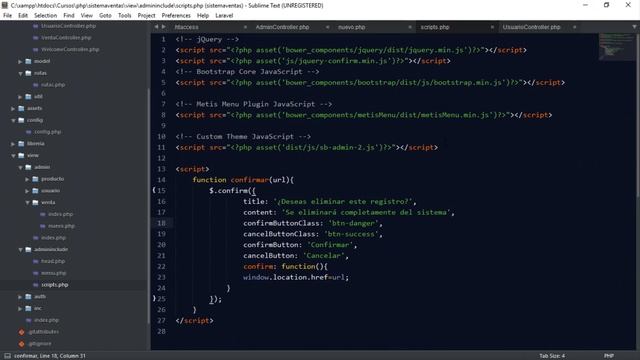Image resolution: width=640 pixels, height=360 pixels.
Task: Switch to the nuevo.php tab
Action: (x=351, y=27)
